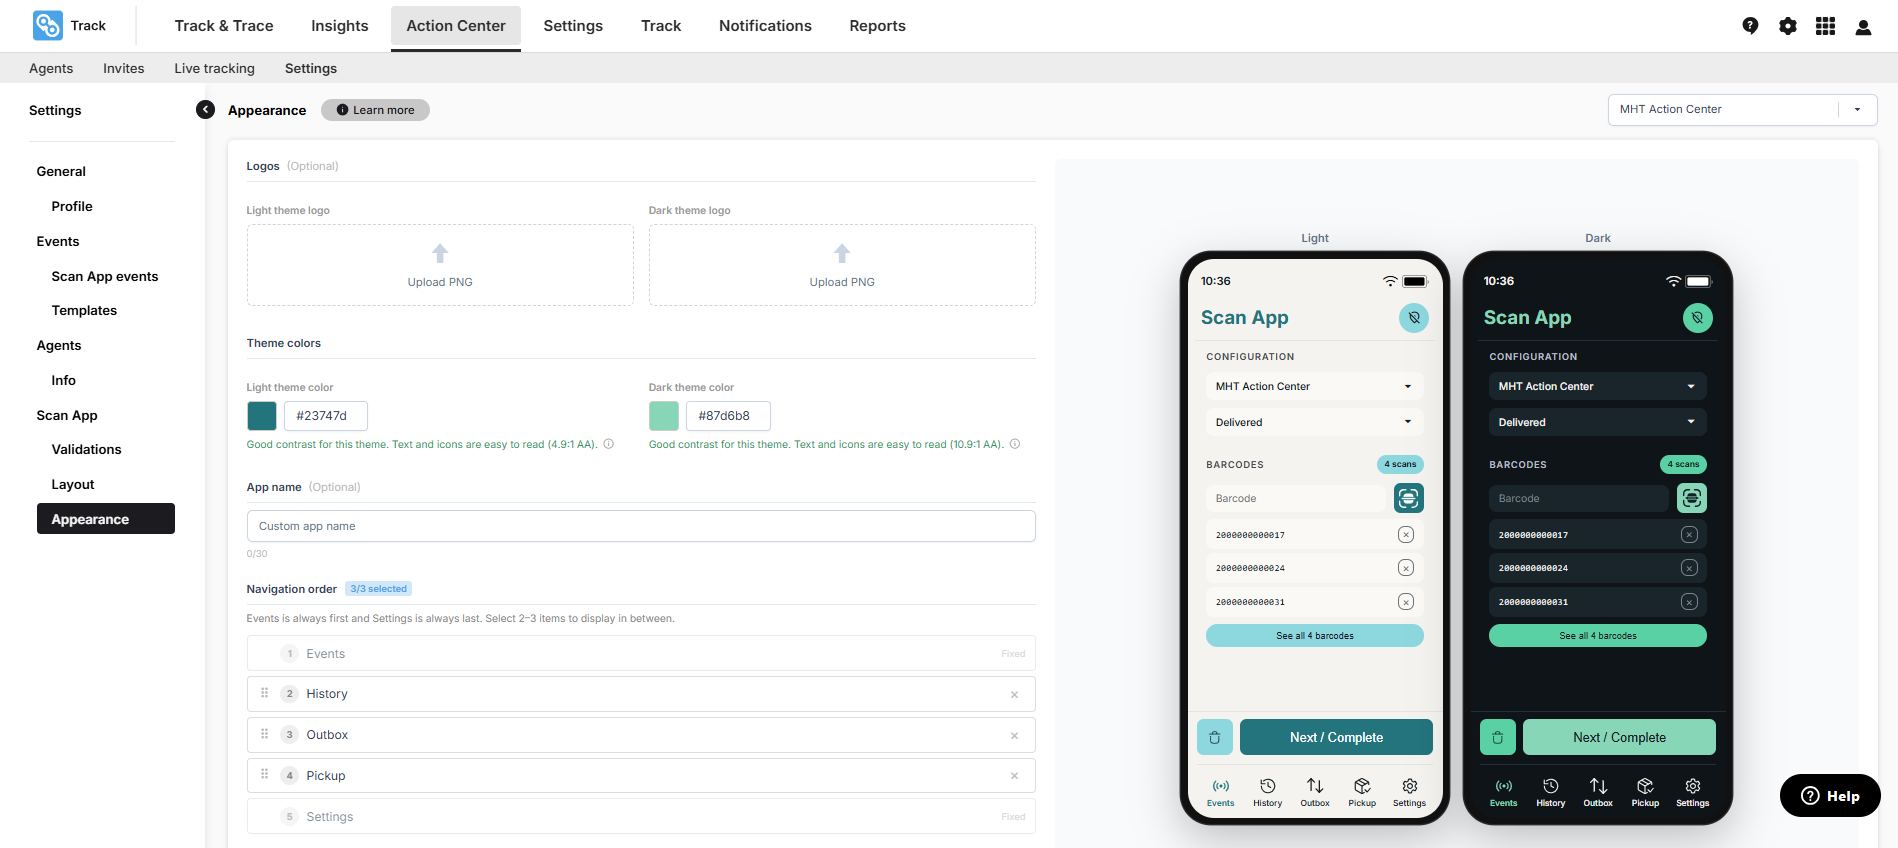The image size is (1898, 848).
Task: Select Appearance in the settings sidebar
Action: click(x=106, y=519)
